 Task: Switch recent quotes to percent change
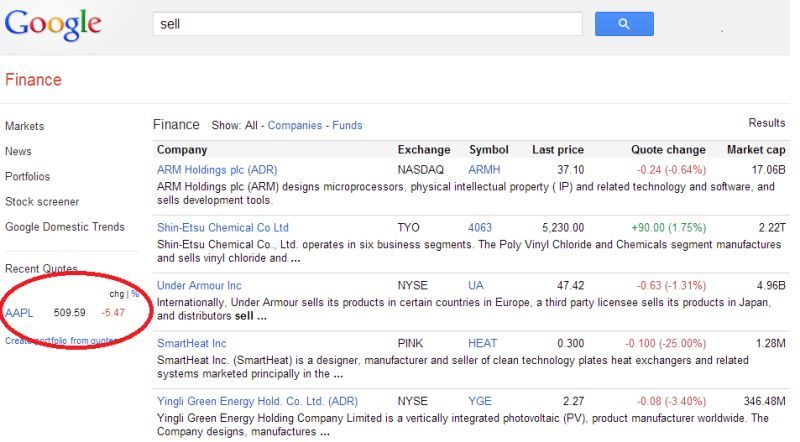pyautogui.click(x=135, y=294)
